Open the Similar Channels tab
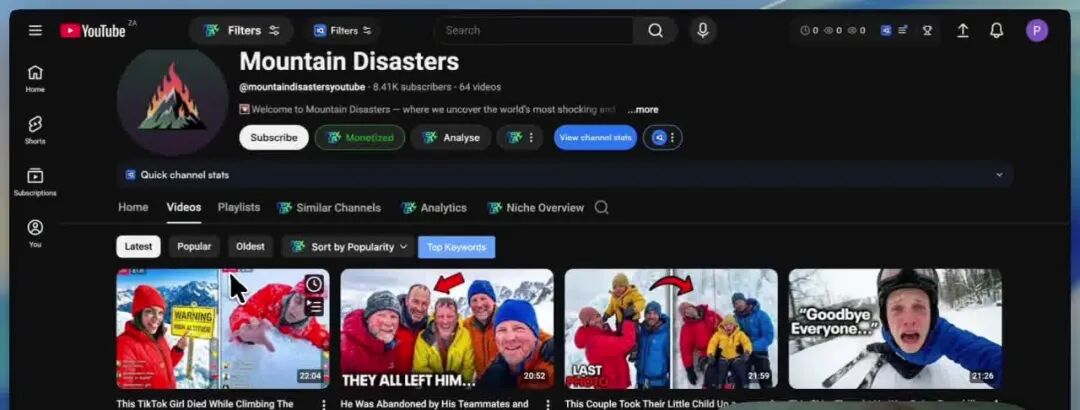1080x410 pixels. (x=329, y=208)
